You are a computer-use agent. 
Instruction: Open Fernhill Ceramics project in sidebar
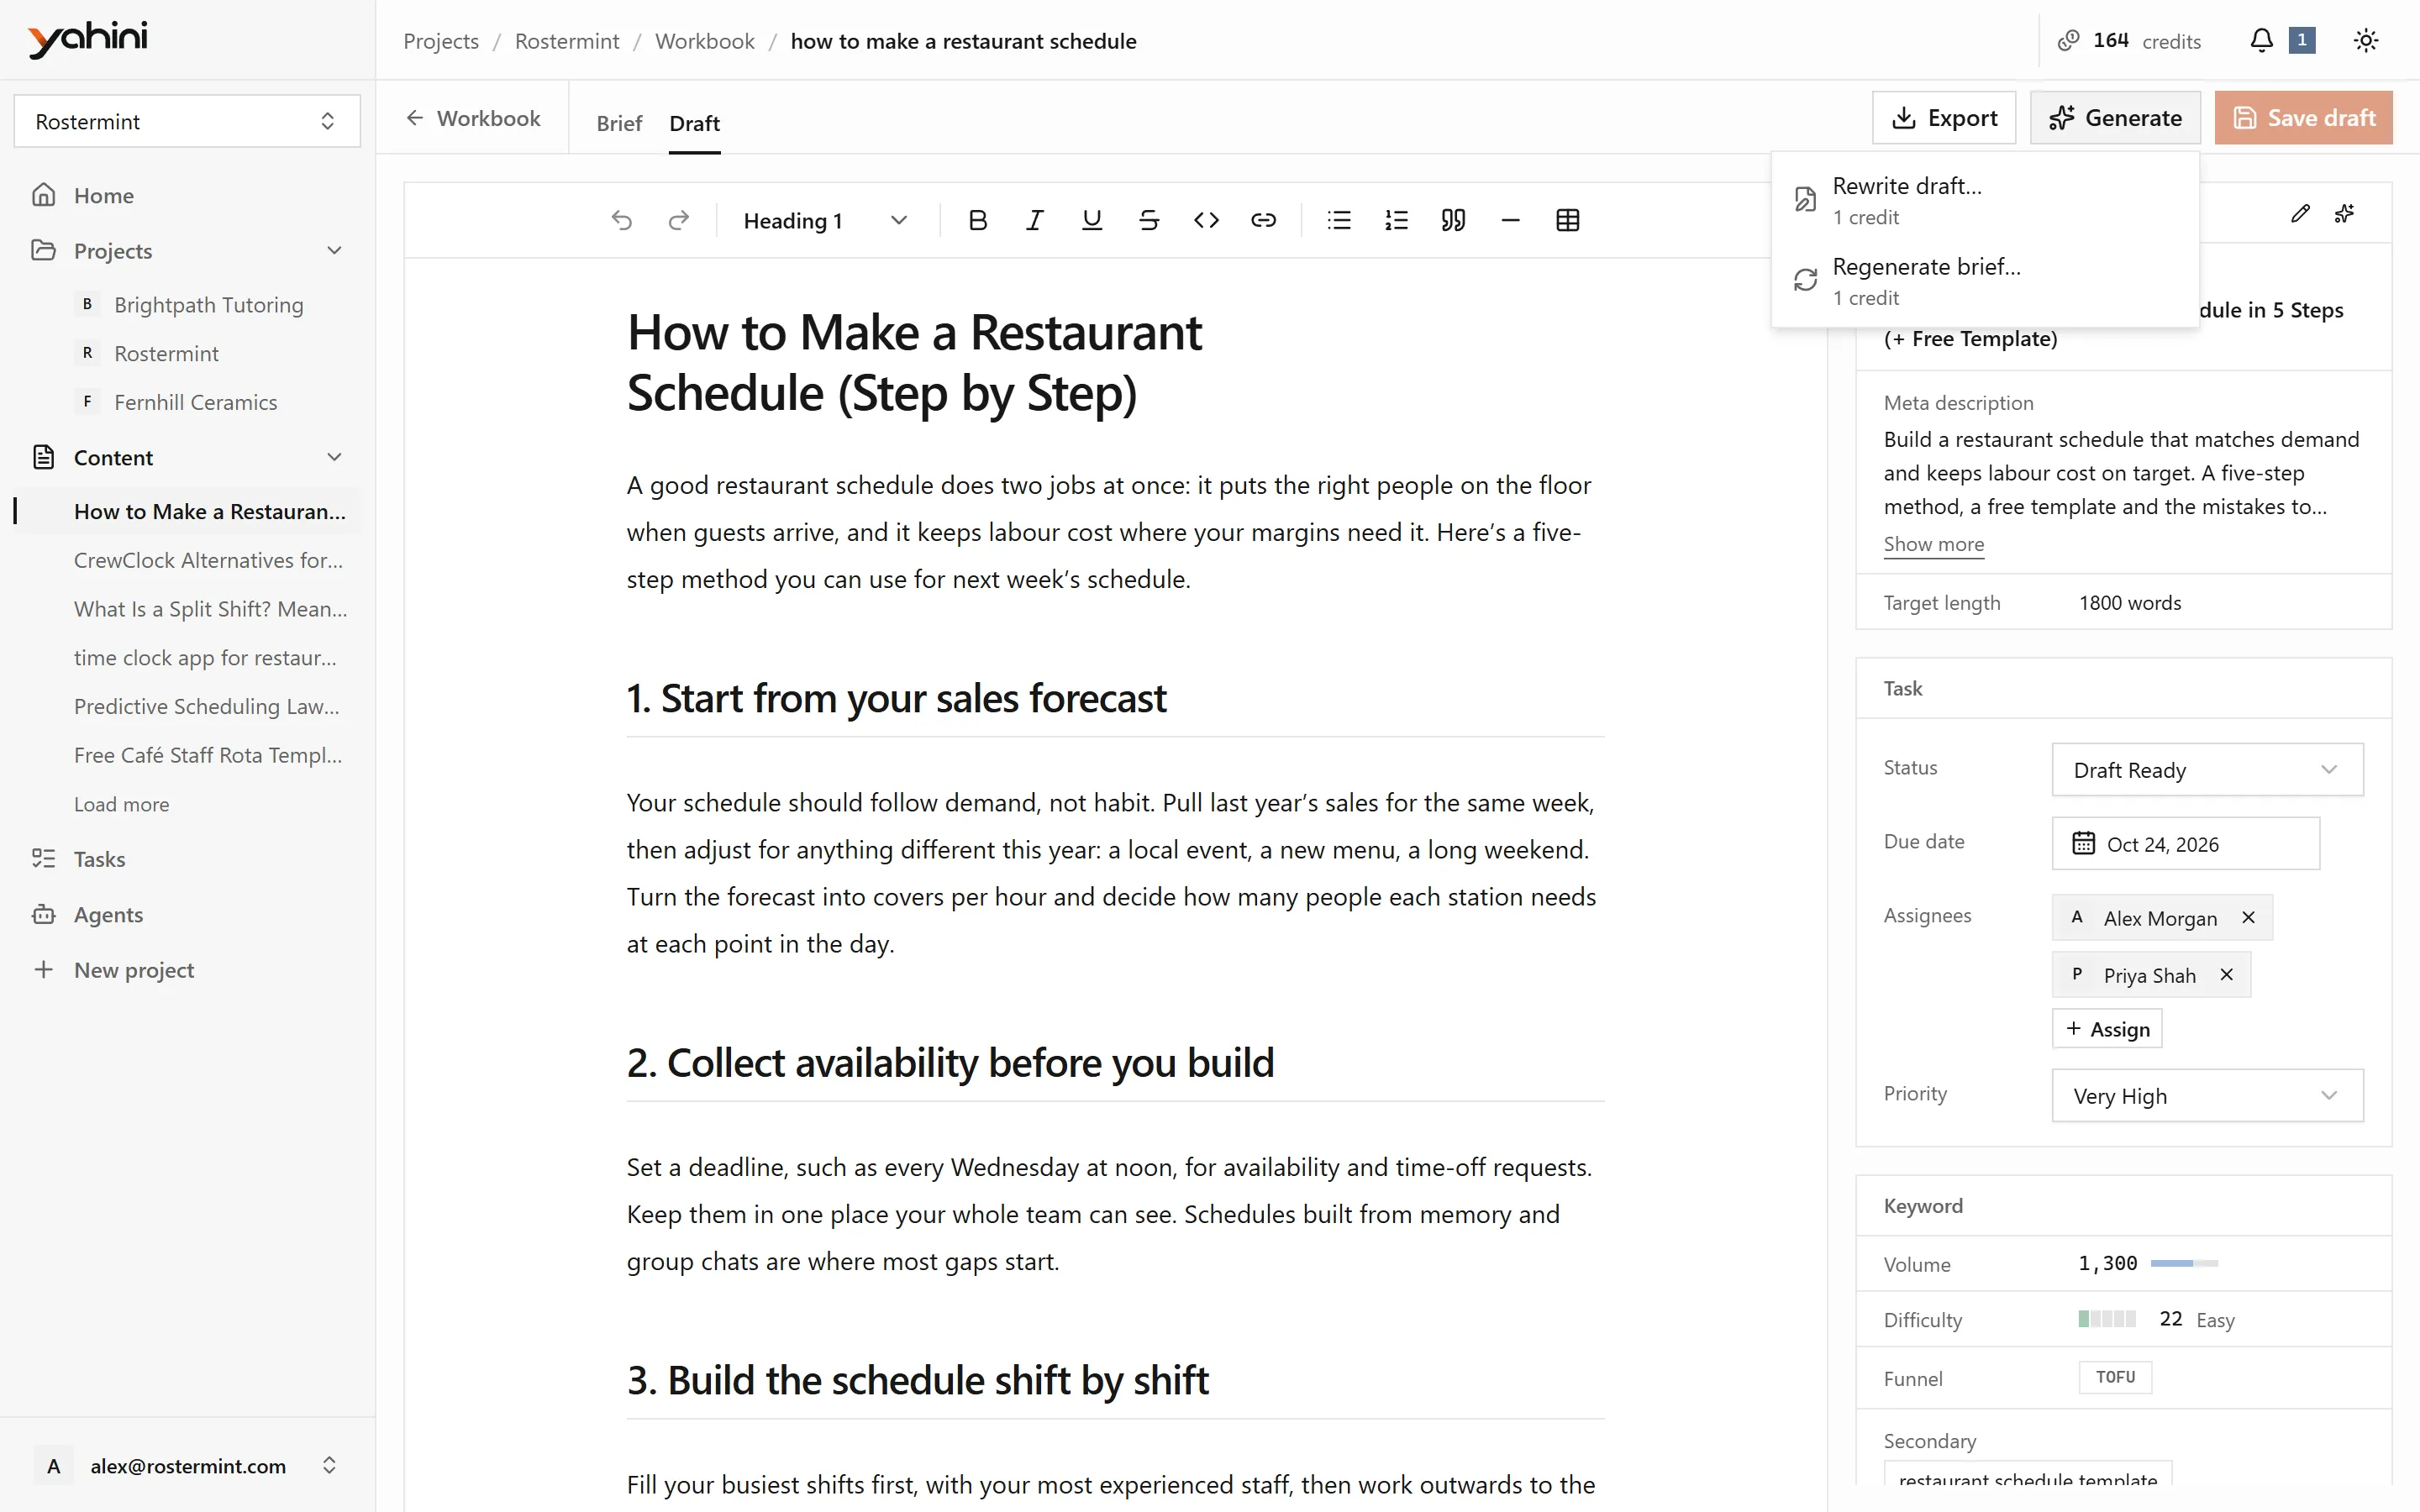coord(195,402)
